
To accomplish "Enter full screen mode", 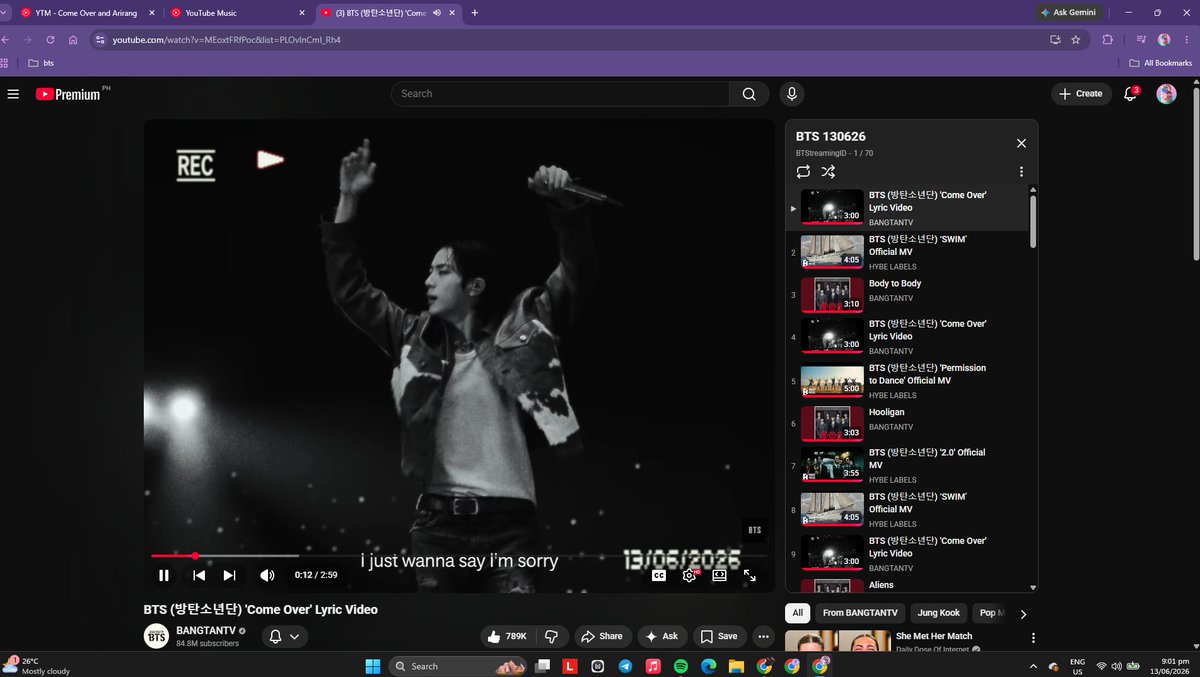I will 749,575.
